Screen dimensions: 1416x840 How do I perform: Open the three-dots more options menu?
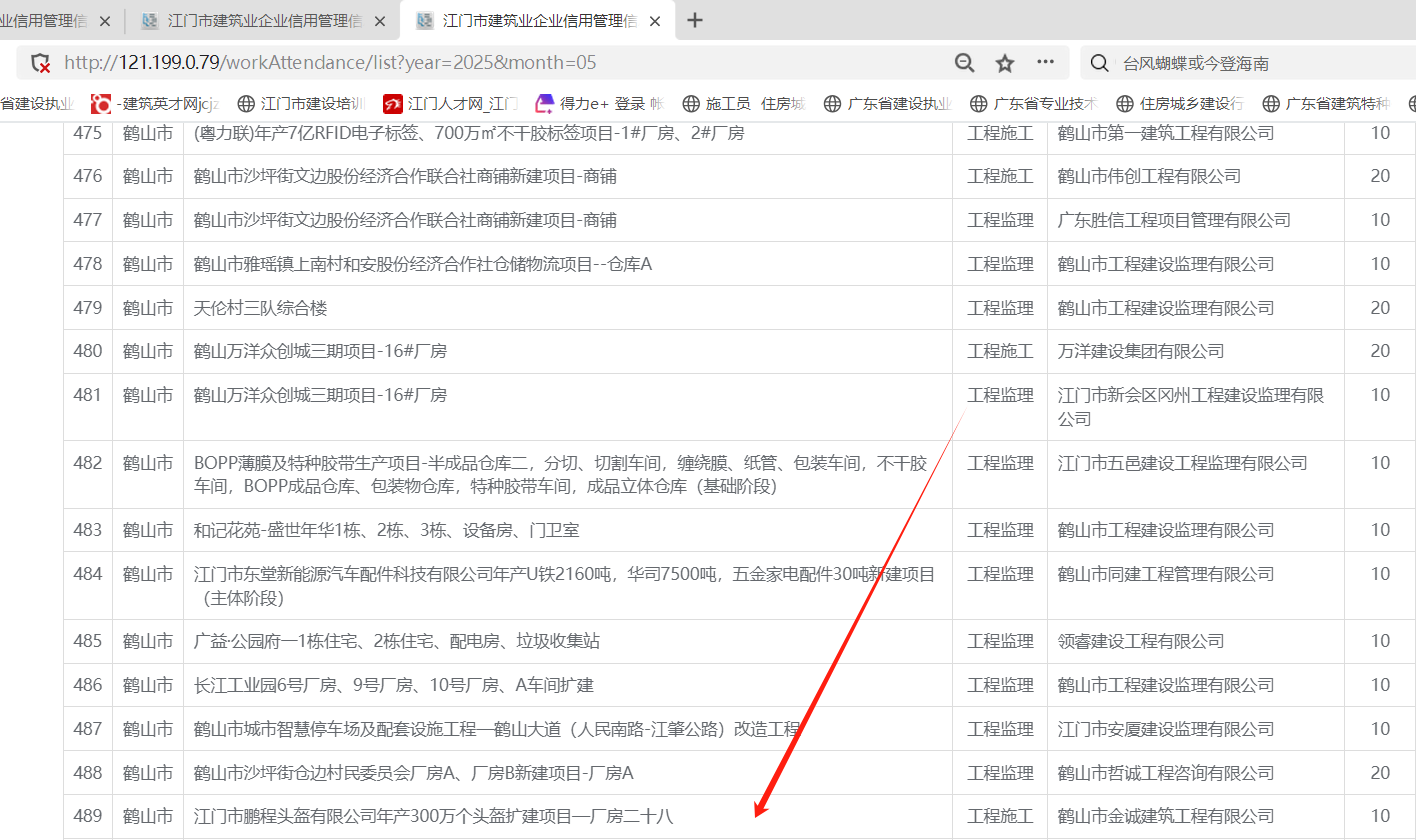1045,62
